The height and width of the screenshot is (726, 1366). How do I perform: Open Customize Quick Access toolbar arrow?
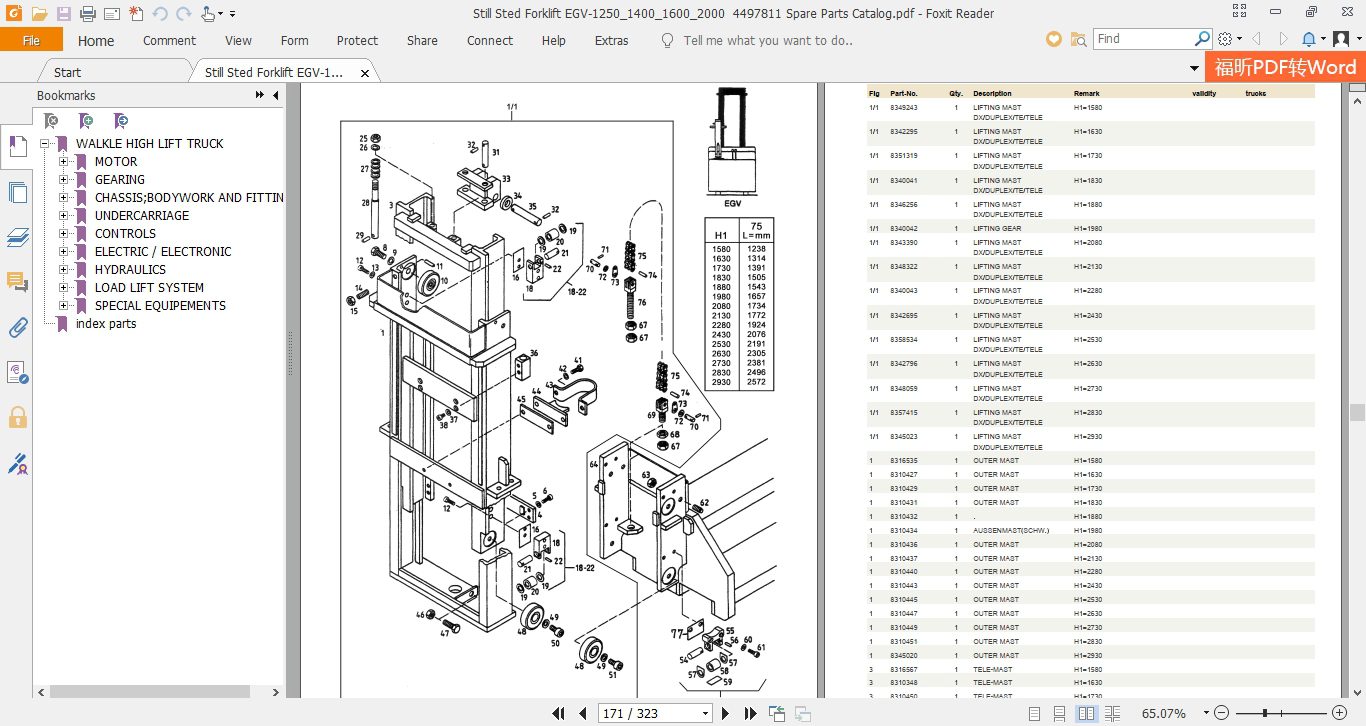pyautogui.click(x=233, y=14)
